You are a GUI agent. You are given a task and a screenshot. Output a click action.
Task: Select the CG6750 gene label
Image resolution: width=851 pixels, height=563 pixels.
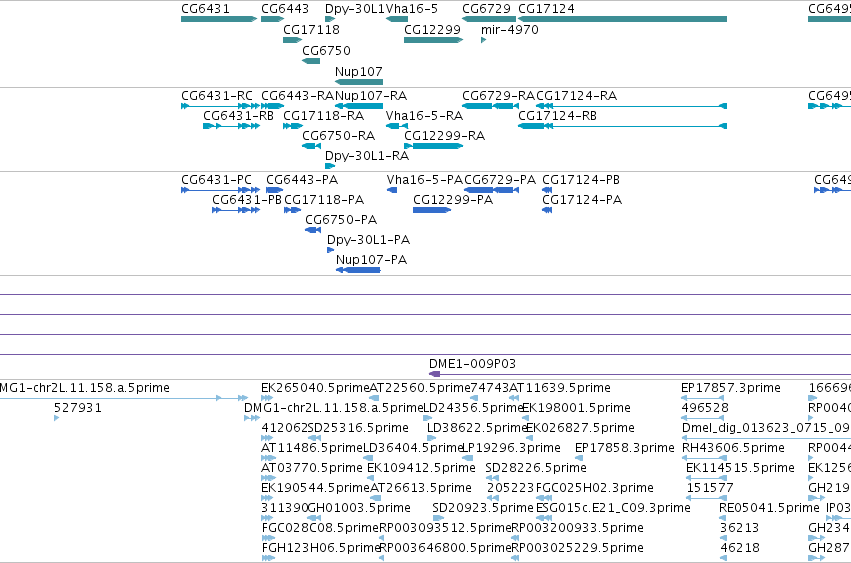point(326,50)
